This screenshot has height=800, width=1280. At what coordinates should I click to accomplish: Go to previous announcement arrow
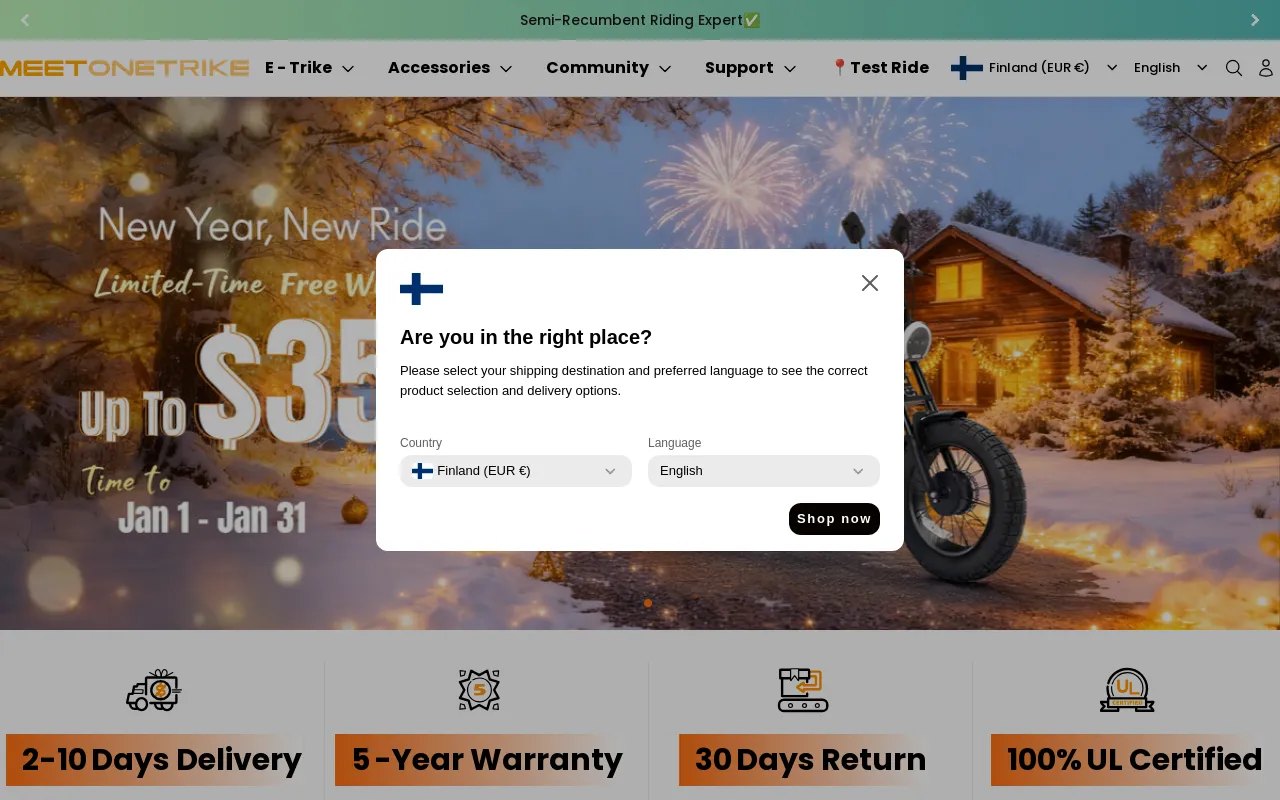coord(25,20)
